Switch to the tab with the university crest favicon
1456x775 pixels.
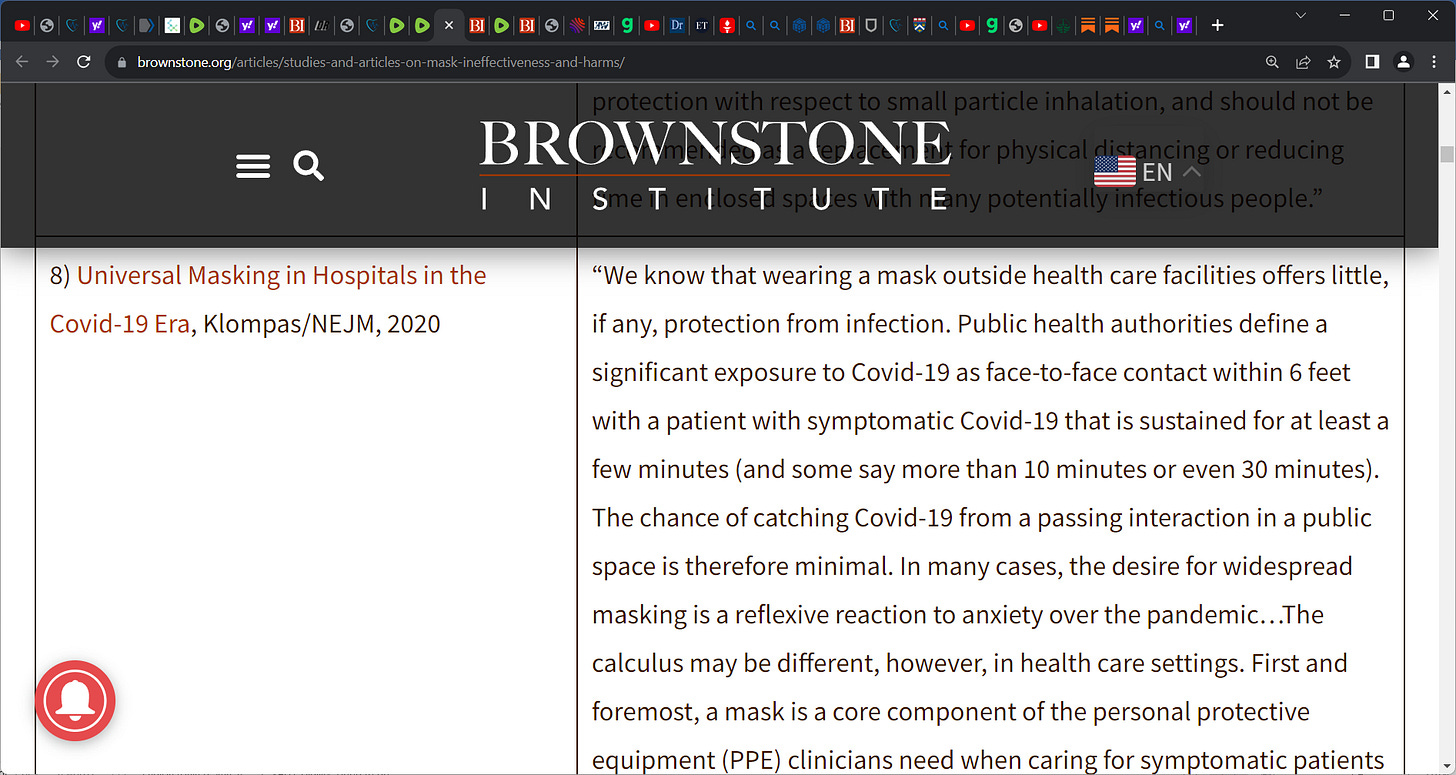(920, 25)
